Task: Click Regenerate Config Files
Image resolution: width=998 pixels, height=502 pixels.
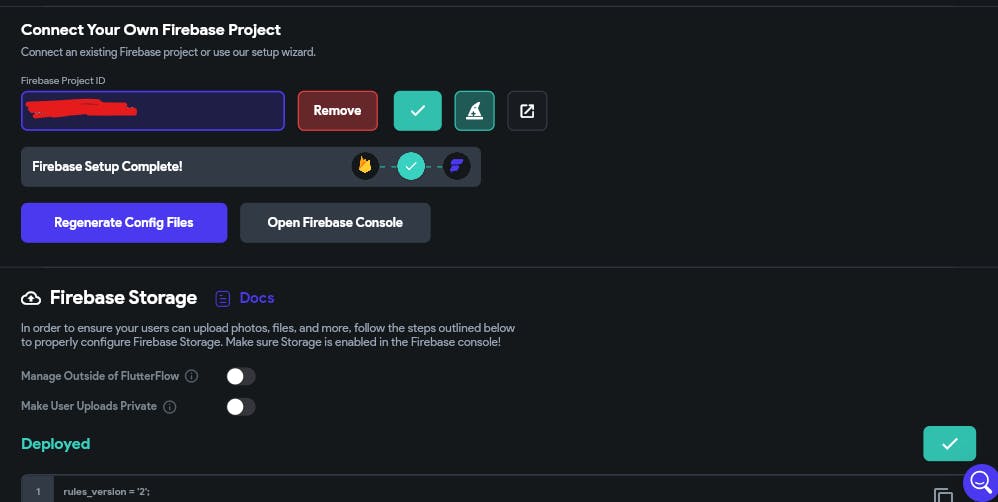Action: pyautogui.click(x=124, y=223)
